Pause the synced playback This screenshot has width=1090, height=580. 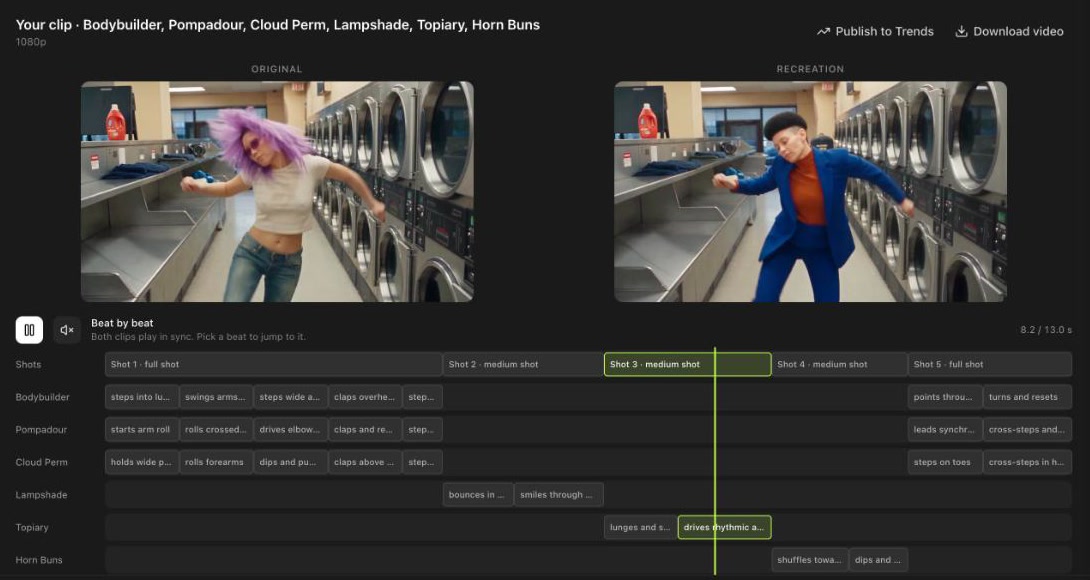pyautogui.click(x=29, y=330)
